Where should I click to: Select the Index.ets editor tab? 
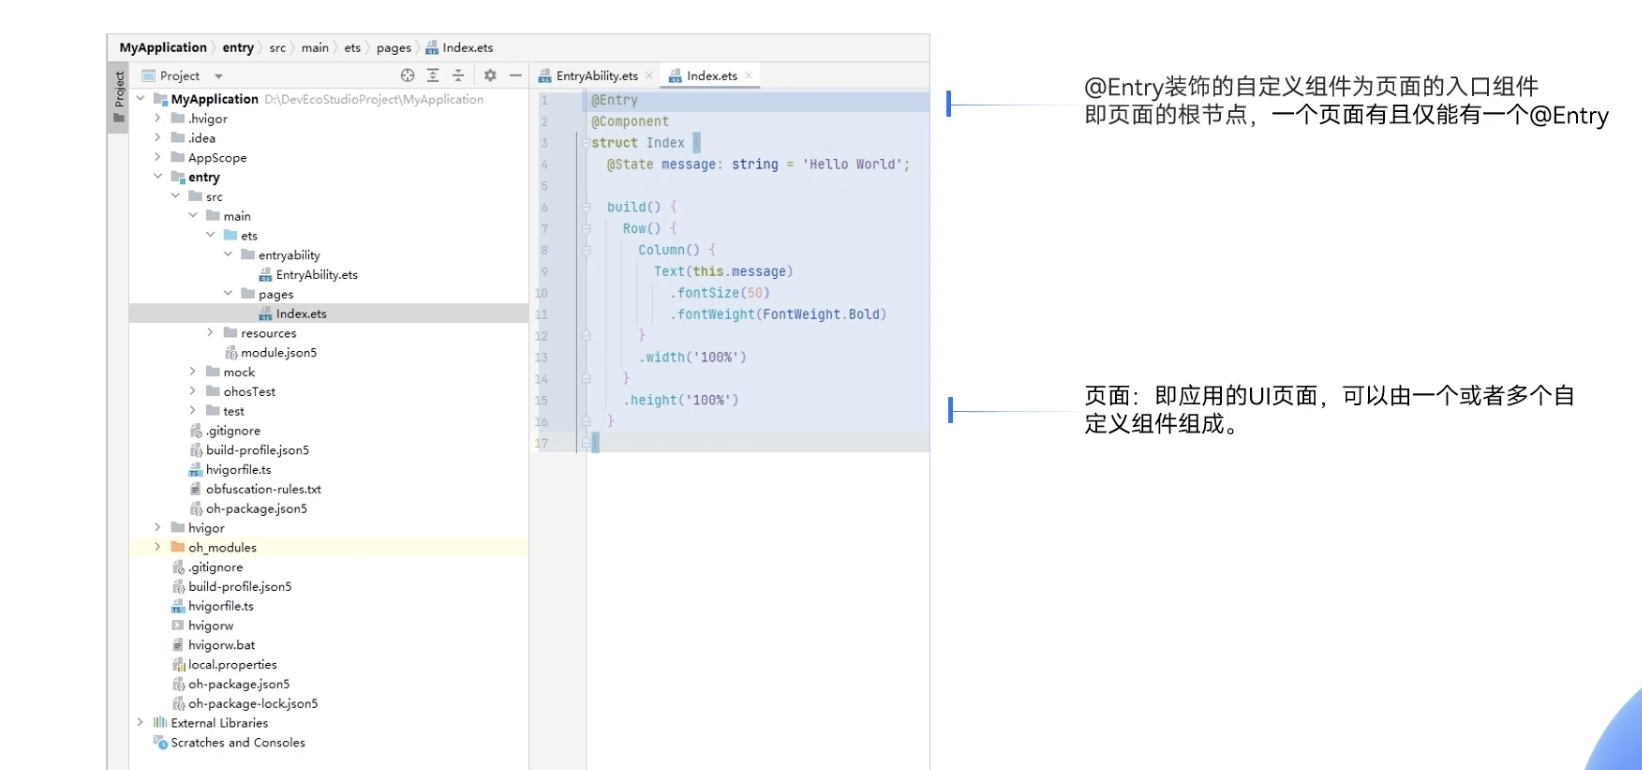tap(711, 75)
